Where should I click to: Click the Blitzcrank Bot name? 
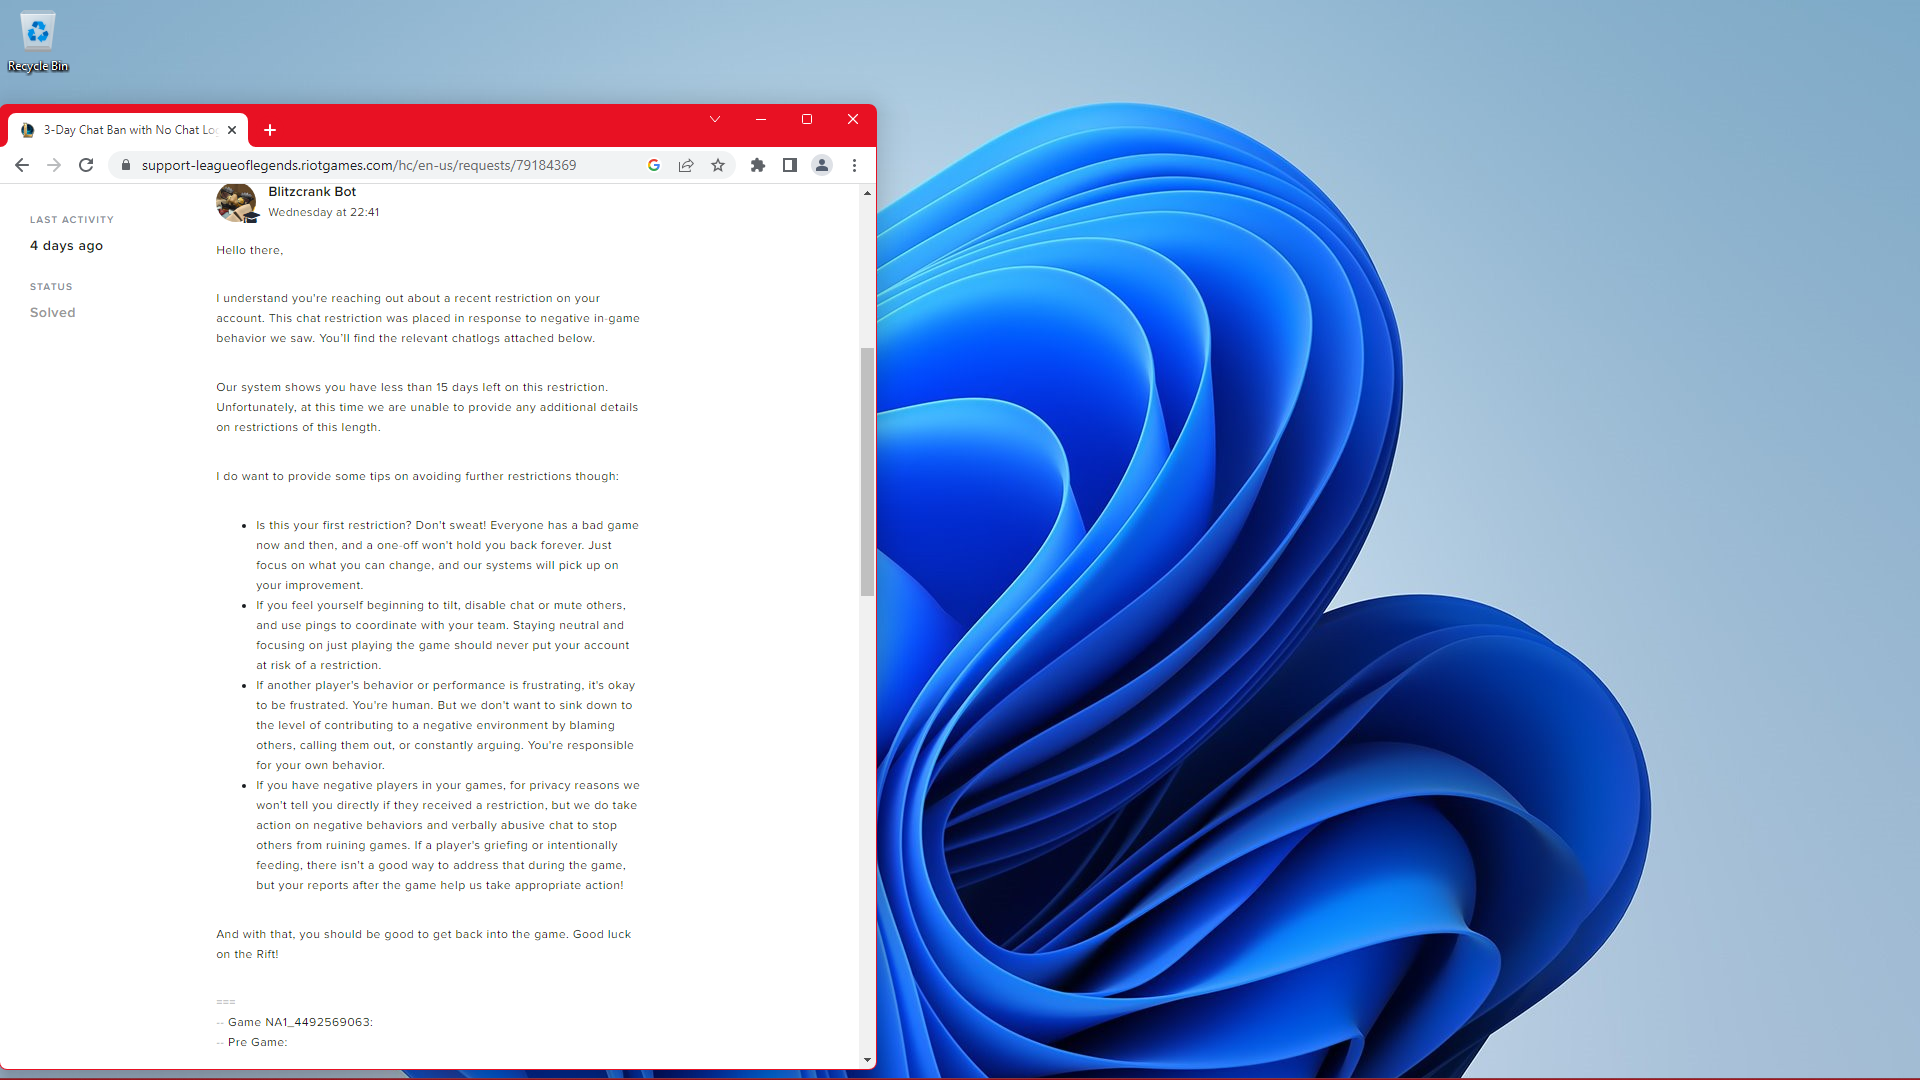point(312,192)
